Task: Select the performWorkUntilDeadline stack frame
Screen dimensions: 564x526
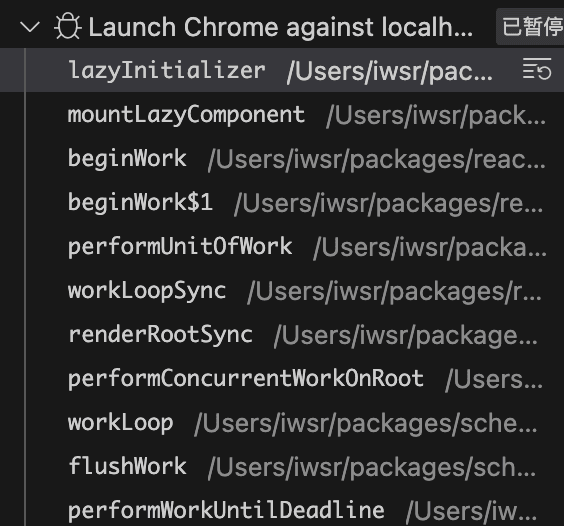Action: [282, 510]
